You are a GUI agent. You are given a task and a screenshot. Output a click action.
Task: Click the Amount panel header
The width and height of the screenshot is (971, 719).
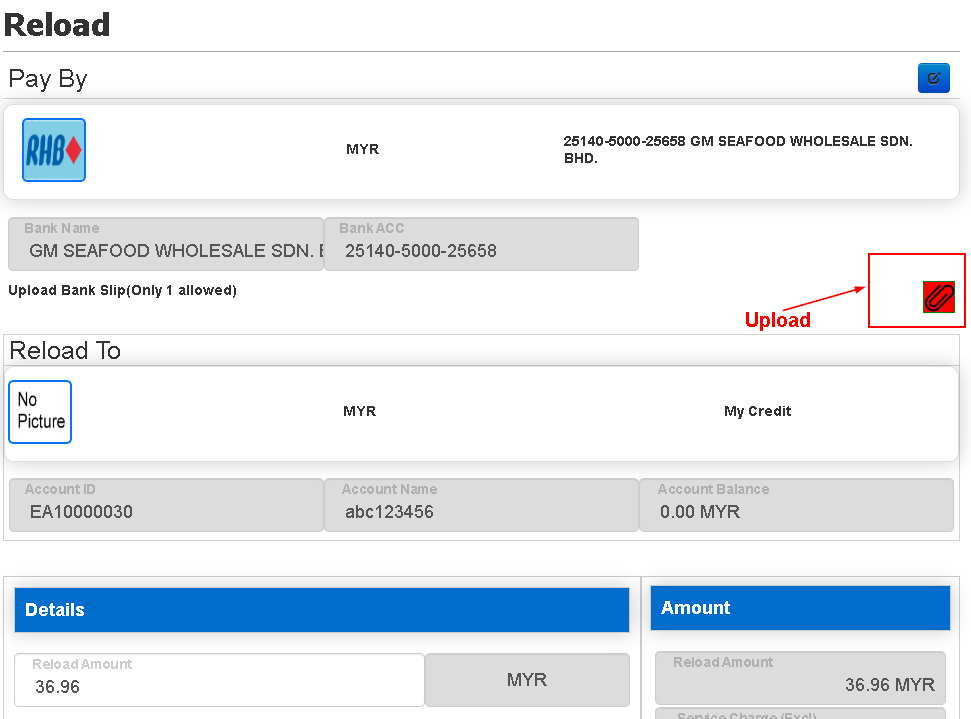click(x=800, y=608)
